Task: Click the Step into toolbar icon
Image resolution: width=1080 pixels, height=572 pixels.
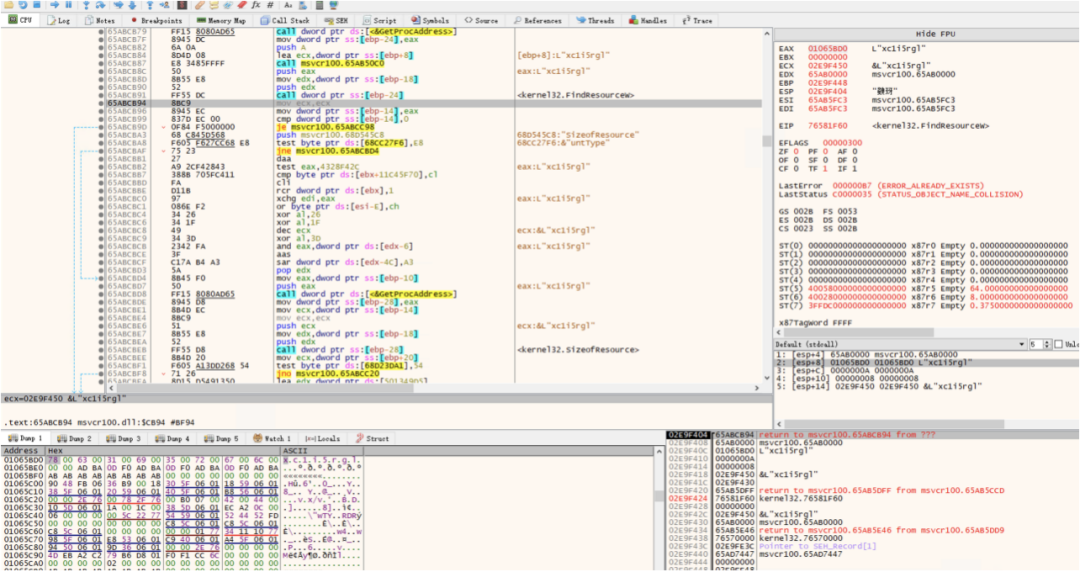Action: [85, 5]
